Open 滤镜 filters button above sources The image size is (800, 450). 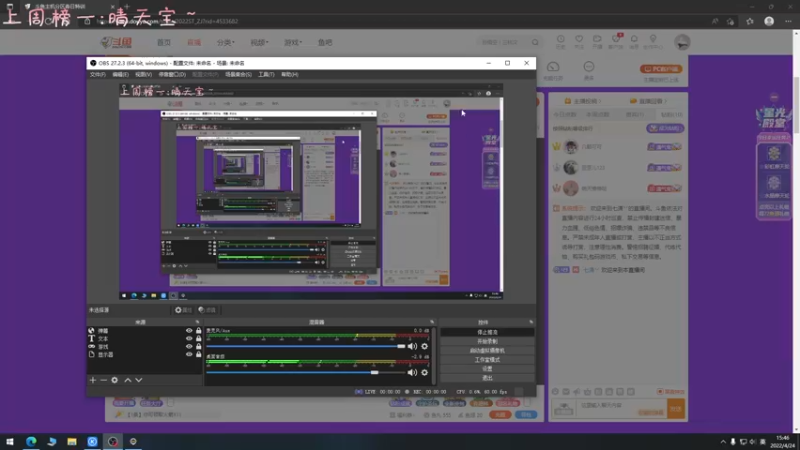coord(207,310)
